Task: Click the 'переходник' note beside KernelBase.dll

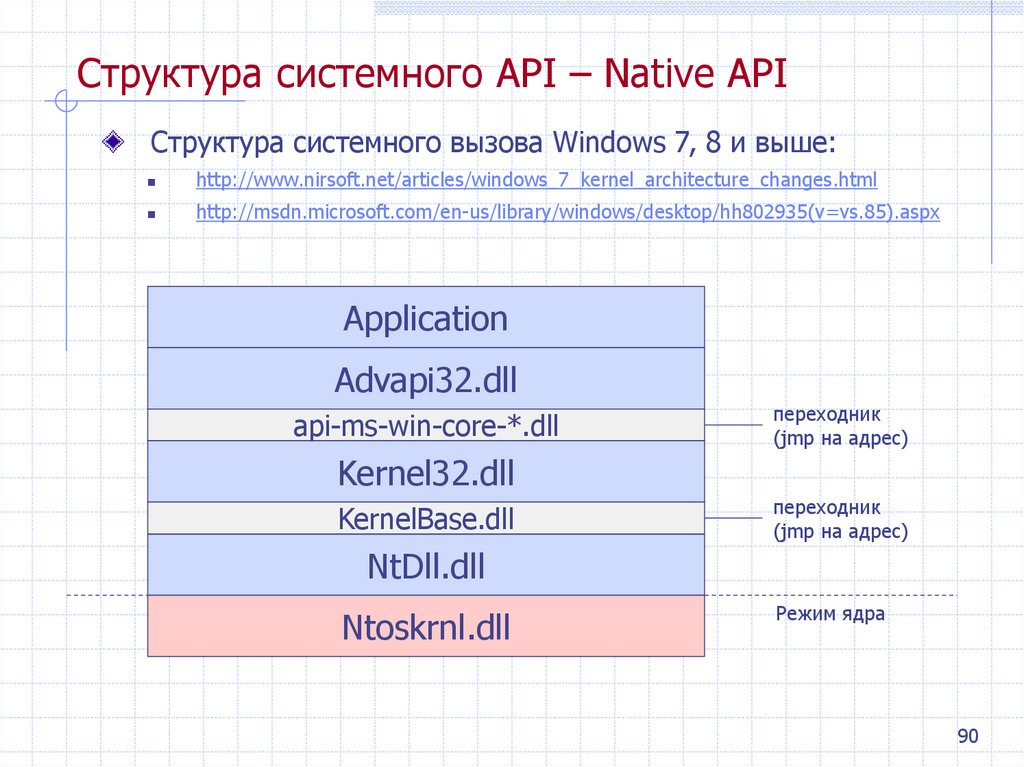Action: pos(840,519)
